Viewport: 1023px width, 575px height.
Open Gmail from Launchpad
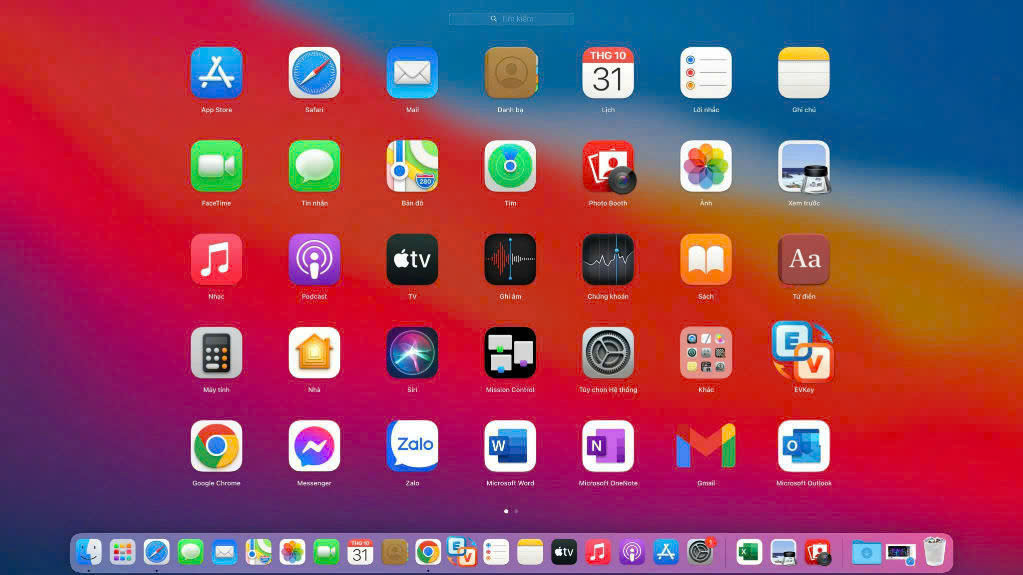706,446
